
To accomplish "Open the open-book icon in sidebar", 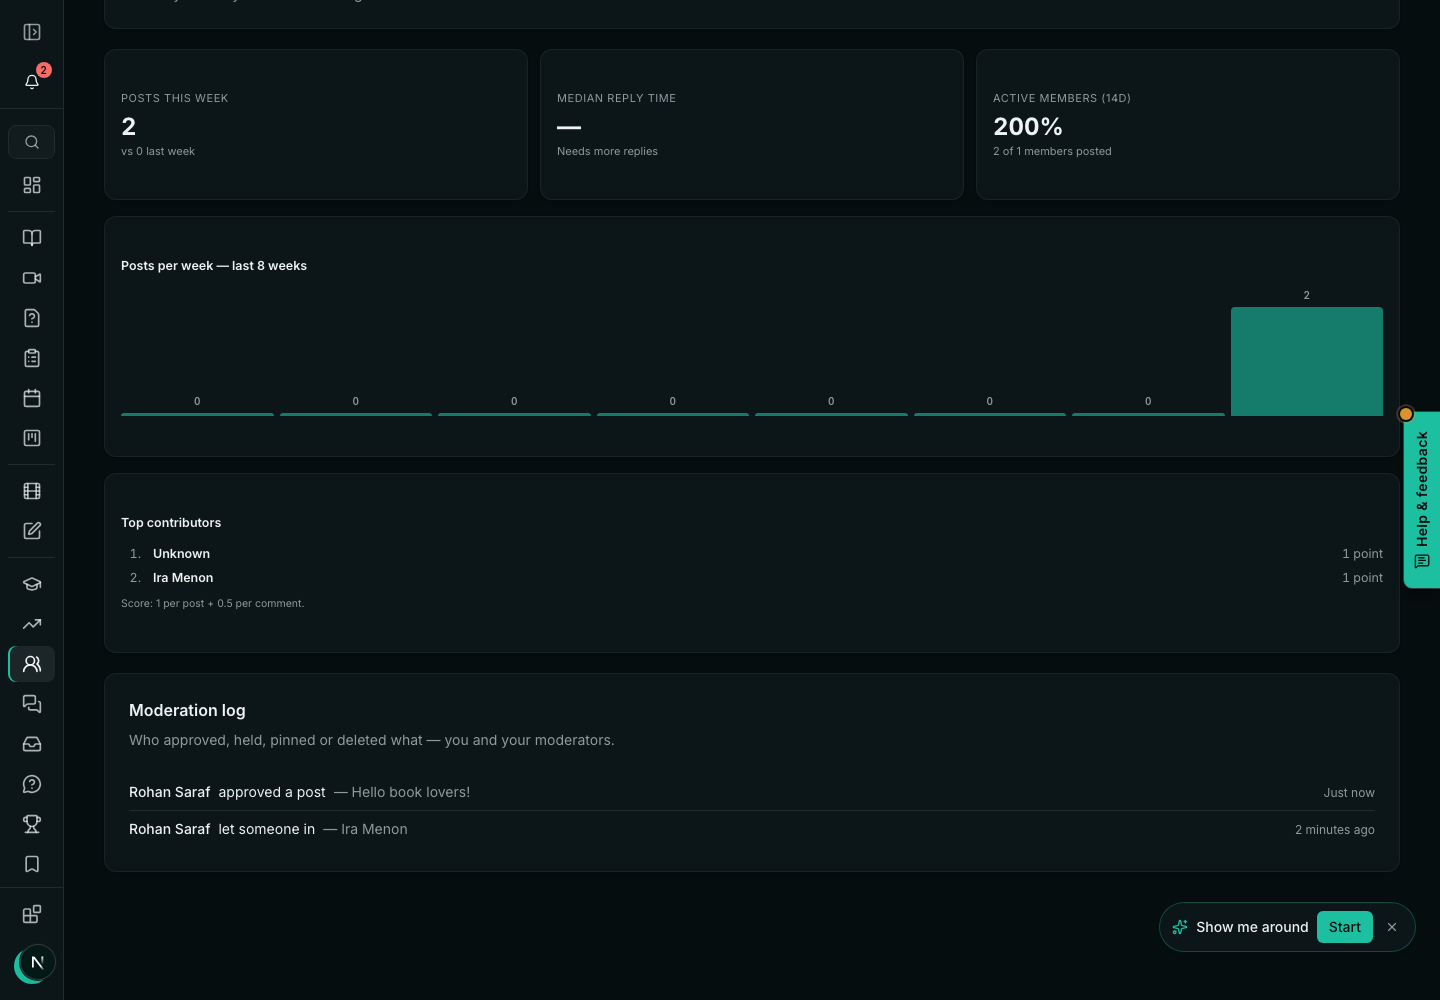I will click(x=32, y=238).
